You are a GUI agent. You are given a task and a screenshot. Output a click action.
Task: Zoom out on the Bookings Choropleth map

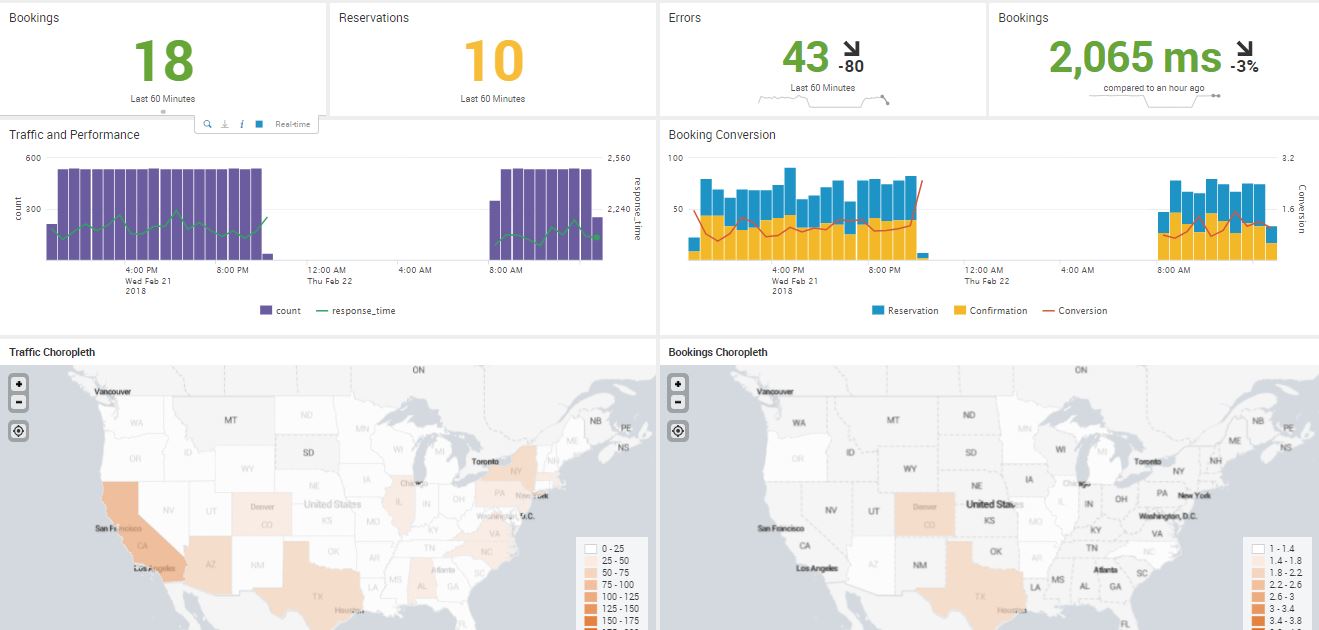click(678, 402)
